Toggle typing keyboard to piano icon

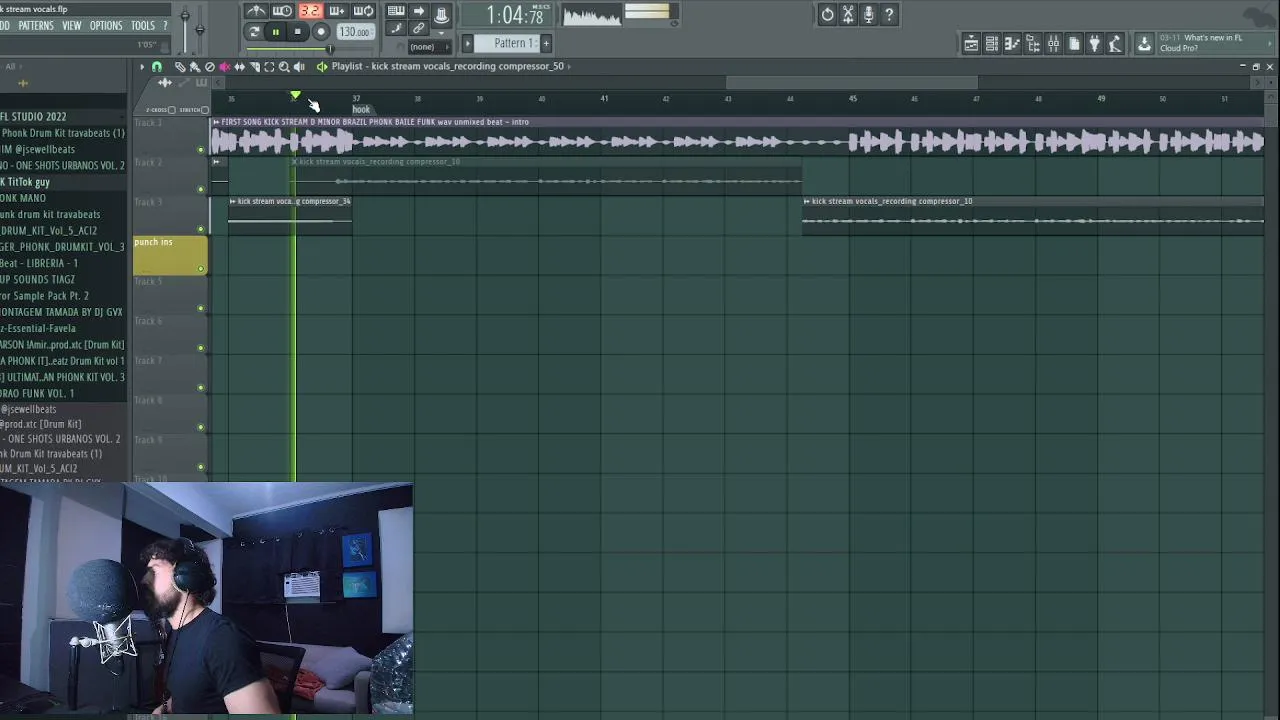point(396,11)
